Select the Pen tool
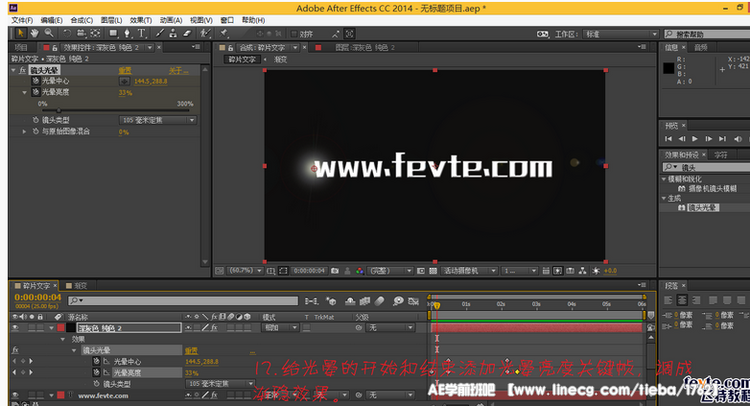750x406 pixels. point(127,33)
